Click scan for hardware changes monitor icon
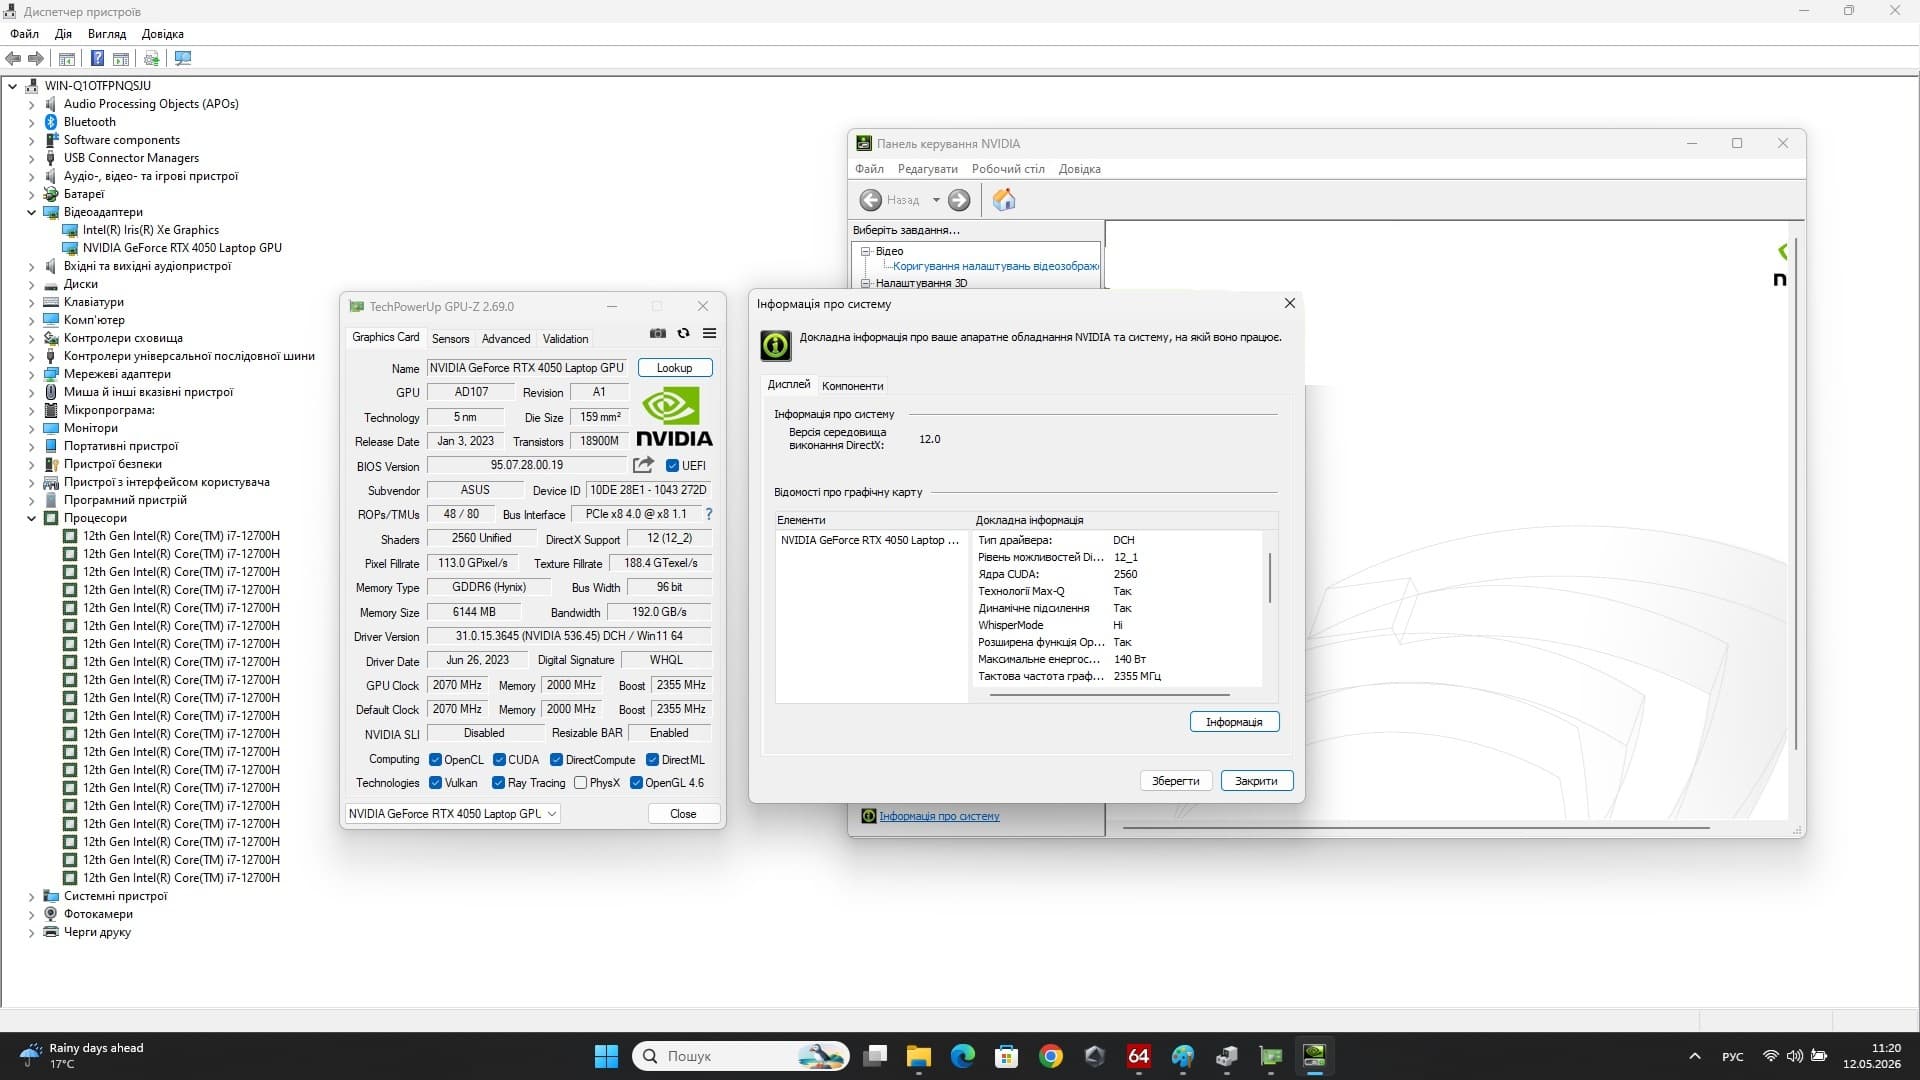 (x=183, y=59)
